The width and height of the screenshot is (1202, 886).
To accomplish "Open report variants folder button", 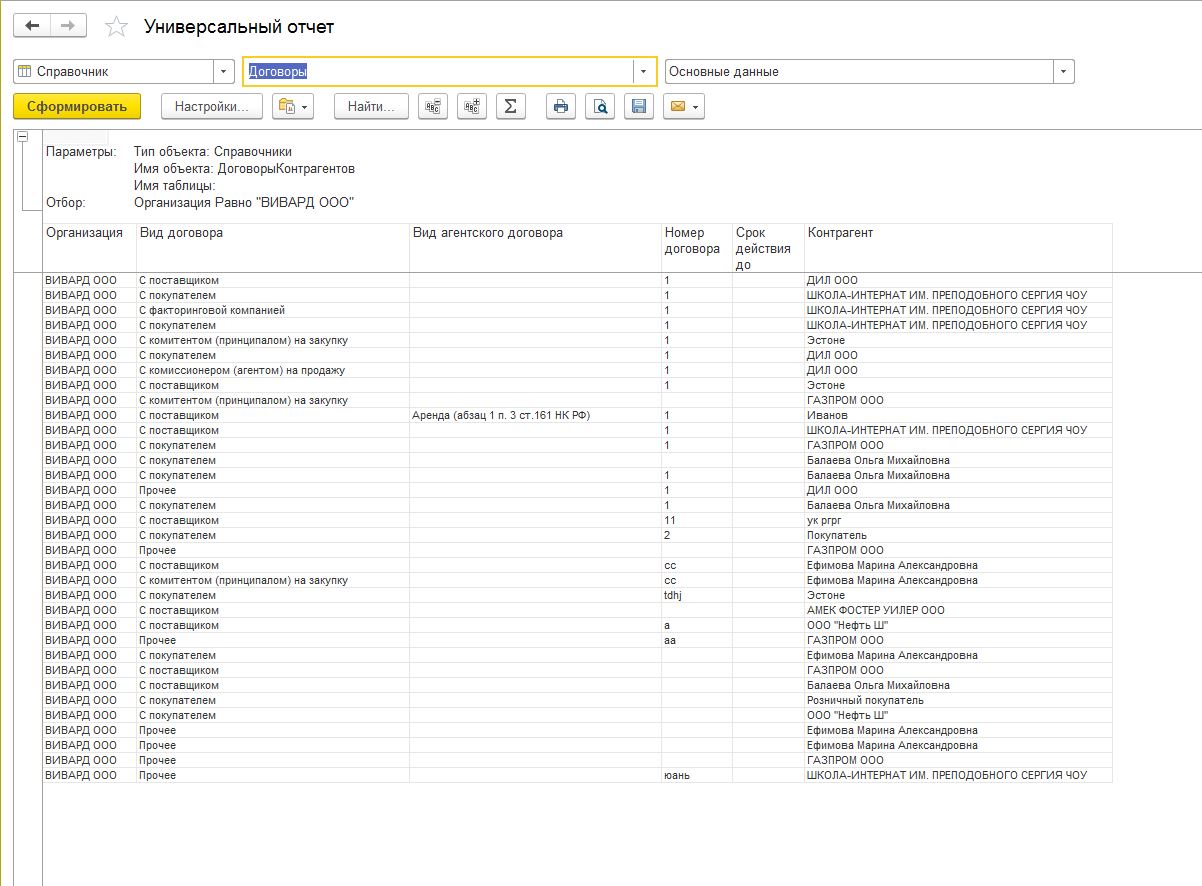I will pyautogui.click(x=293, y=106).
